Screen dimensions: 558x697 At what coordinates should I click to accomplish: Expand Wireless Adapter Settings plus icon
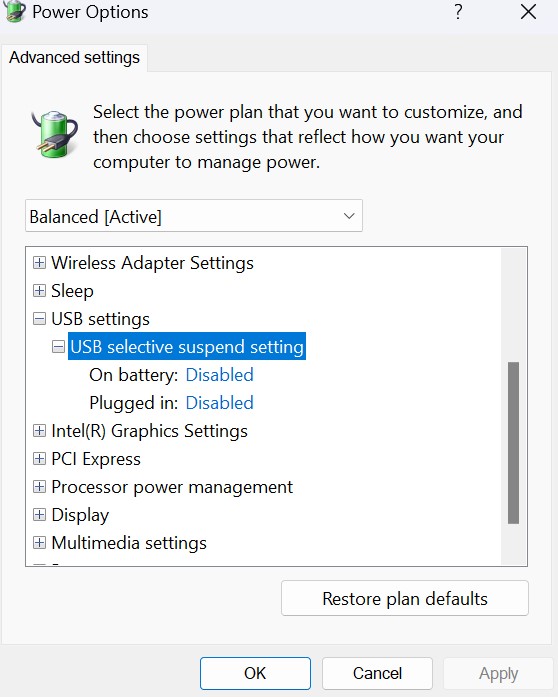pyautogui.click(x=39, y=263)
